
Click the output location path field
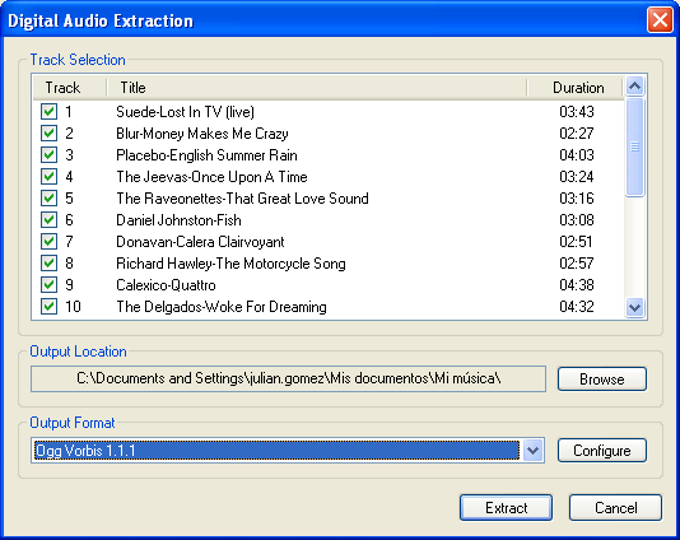click(289, 379)
